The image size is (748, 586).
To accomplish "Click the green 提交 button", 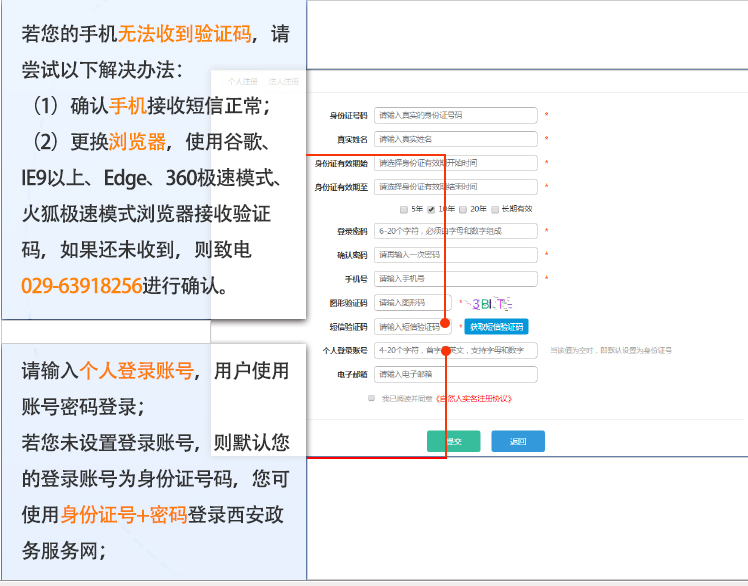I will pyautogui.click(x=453, y=441).
